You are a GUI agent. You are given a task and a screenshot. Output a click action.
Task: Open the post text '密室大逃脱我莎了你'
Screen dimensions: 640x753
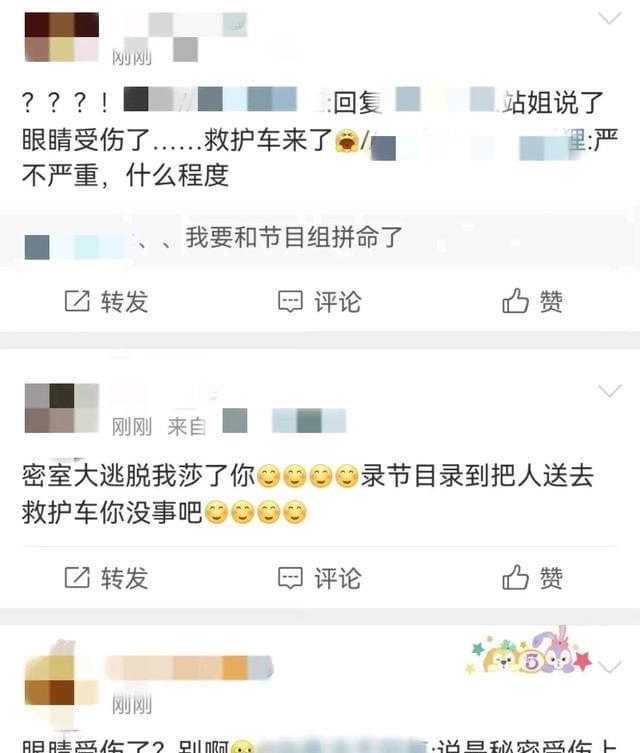point(138,476)
